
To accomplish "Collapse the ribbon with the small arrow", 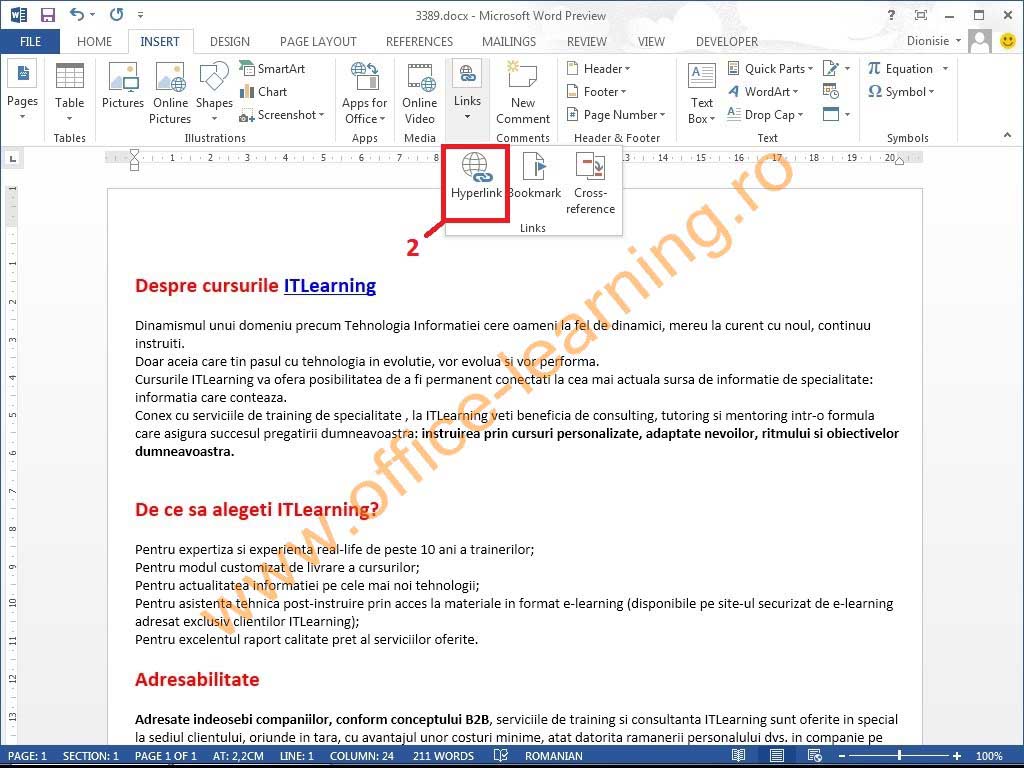I will tap(1007, 135).
